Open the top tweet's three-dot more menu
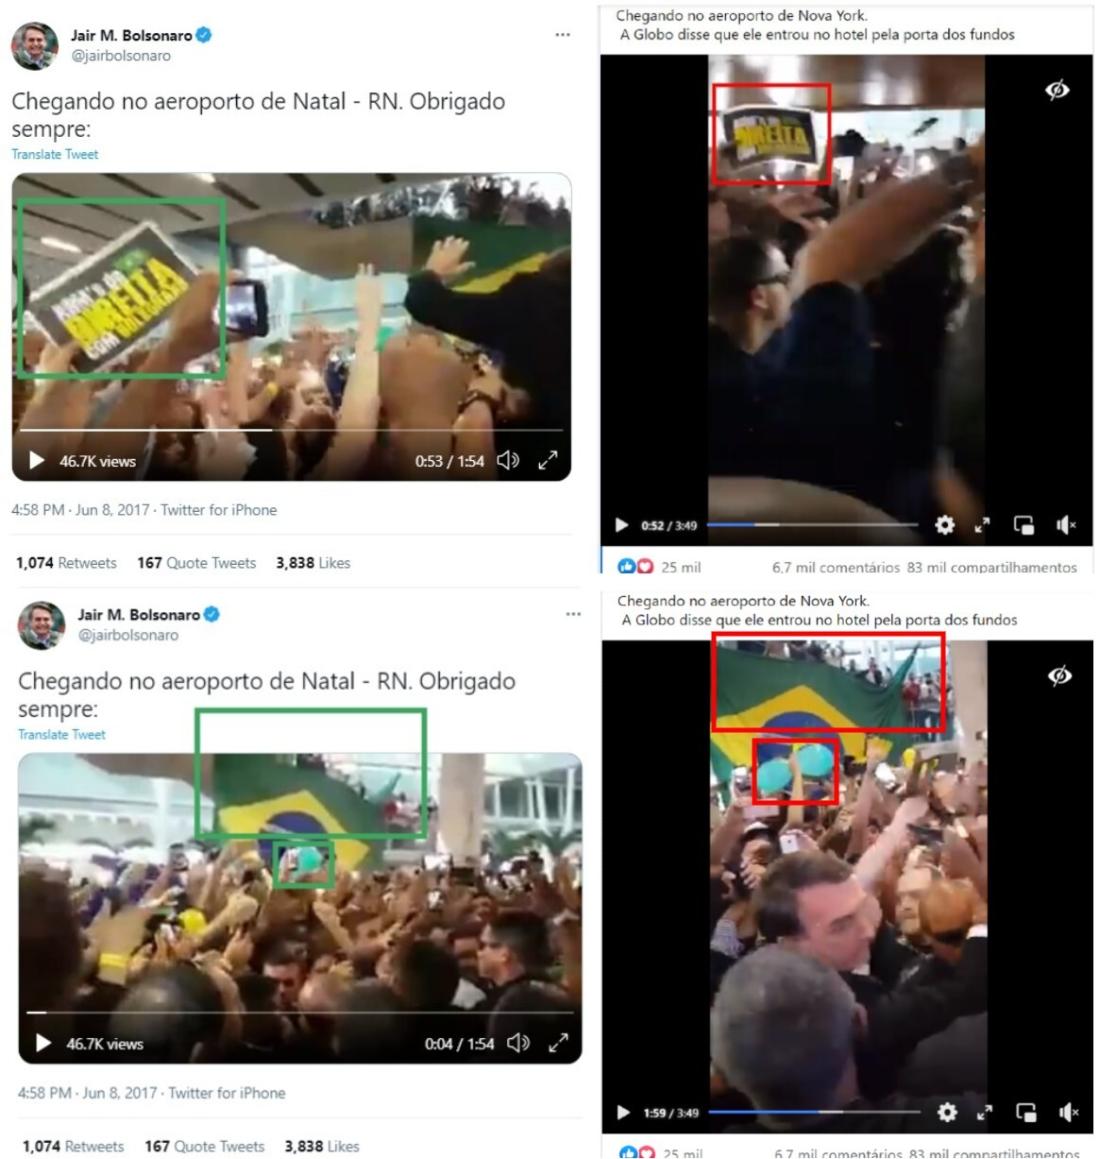This screenshot has height=1159, width=1100. [x=563, y=35]
